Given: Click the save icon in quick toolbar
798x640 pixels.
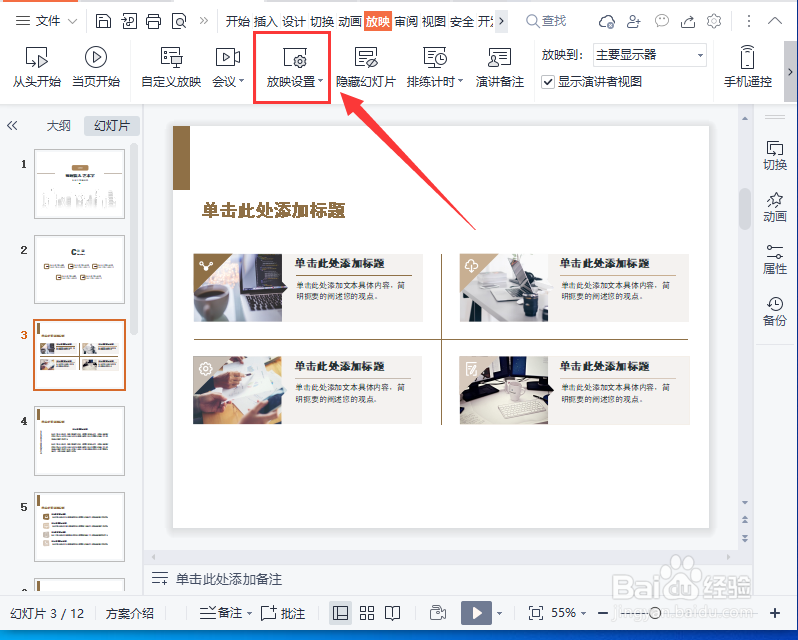Looking at the screenshot, I should click(x=103, y=21).
